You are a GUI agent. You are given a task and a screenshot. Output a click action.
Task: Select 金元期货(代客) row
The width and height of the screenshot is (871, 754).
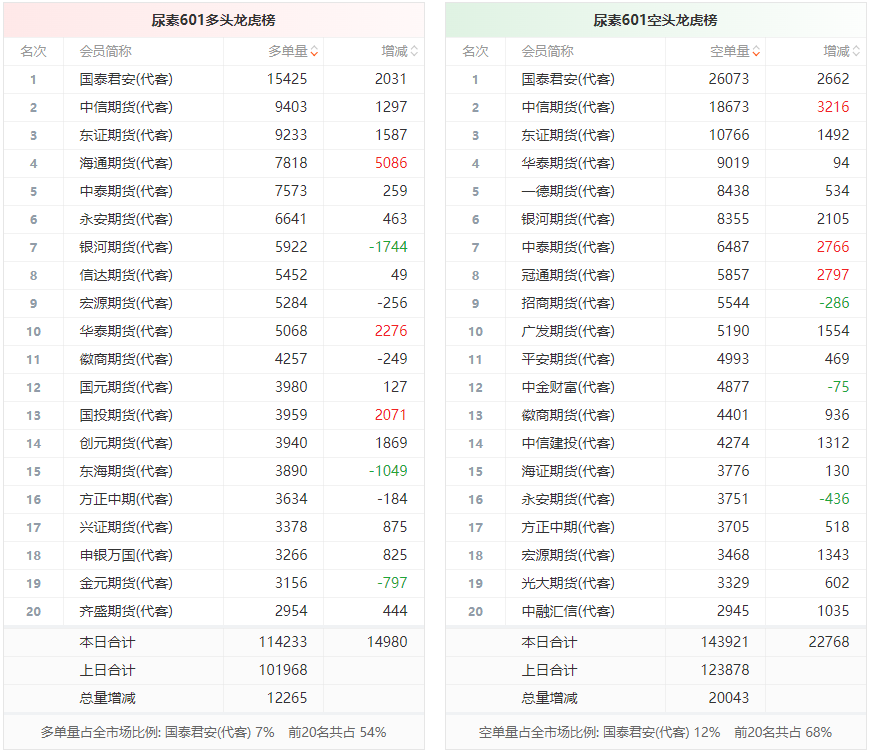point(214,583)
